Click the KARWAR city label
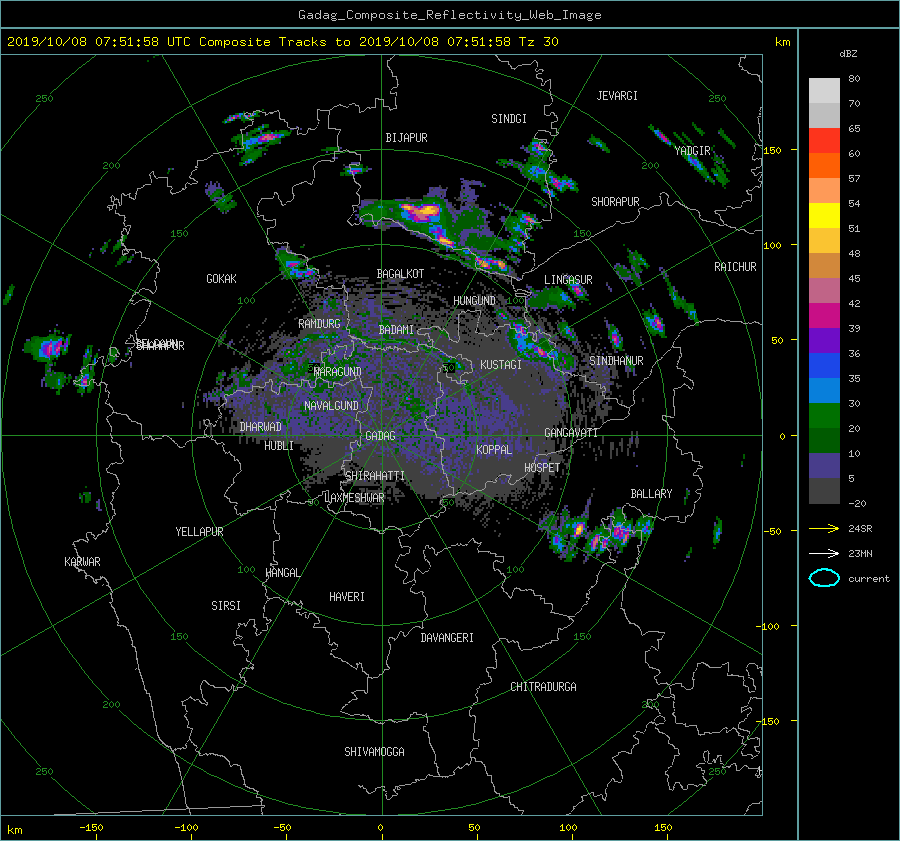This screenshot has height=841, width=900. click(82, 562)
